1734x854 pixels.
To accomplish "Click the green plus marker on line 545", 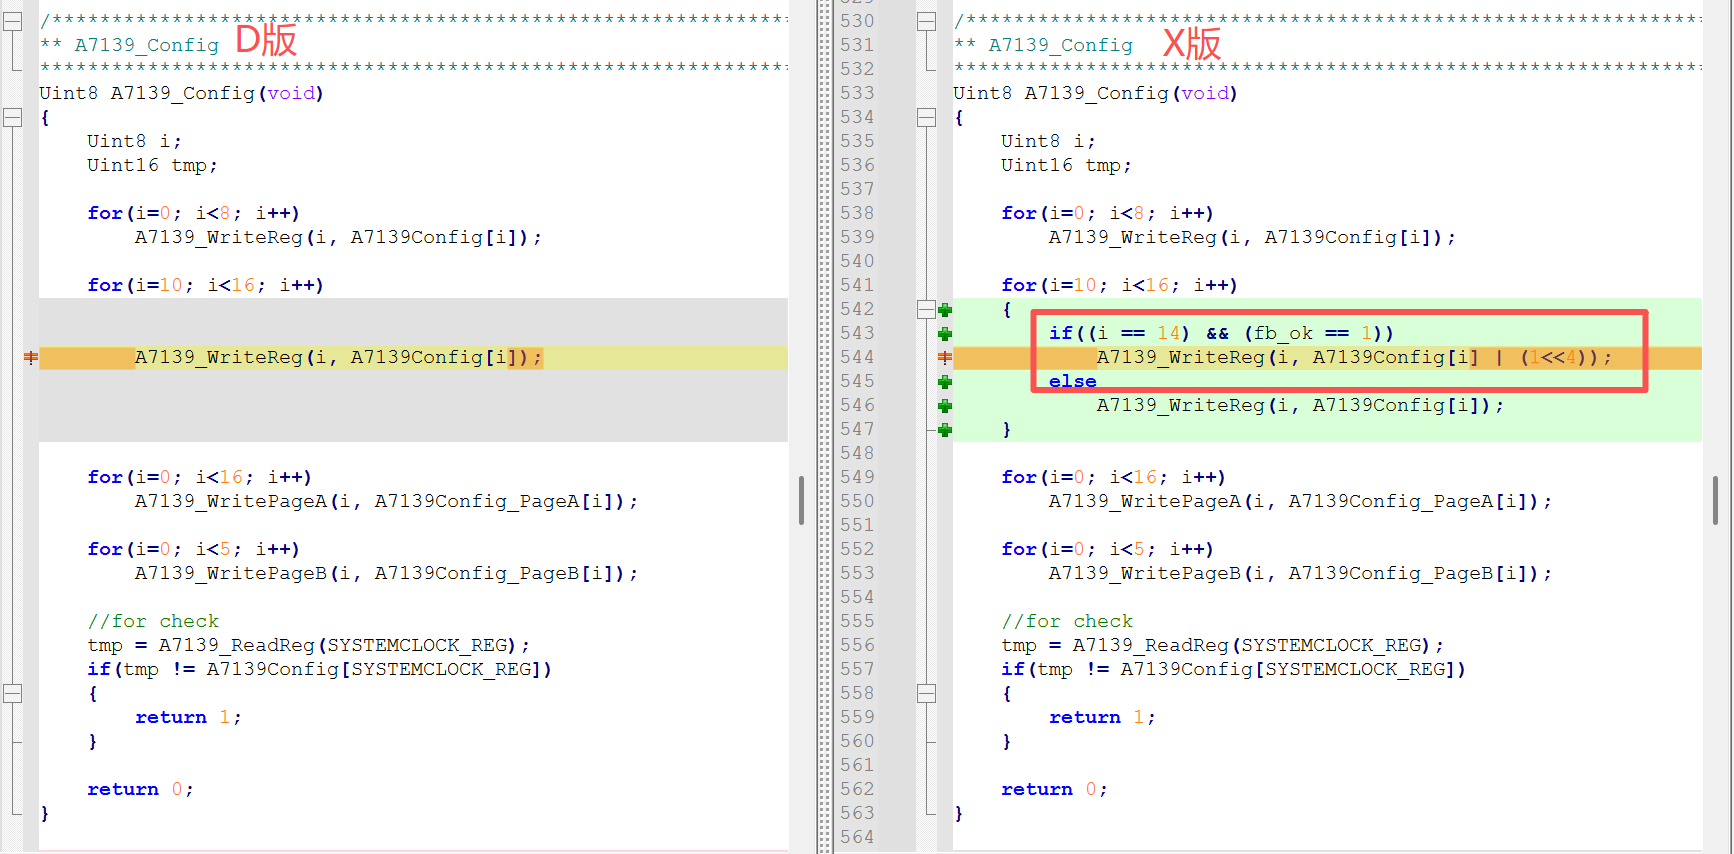I will (x=945, y=382).
